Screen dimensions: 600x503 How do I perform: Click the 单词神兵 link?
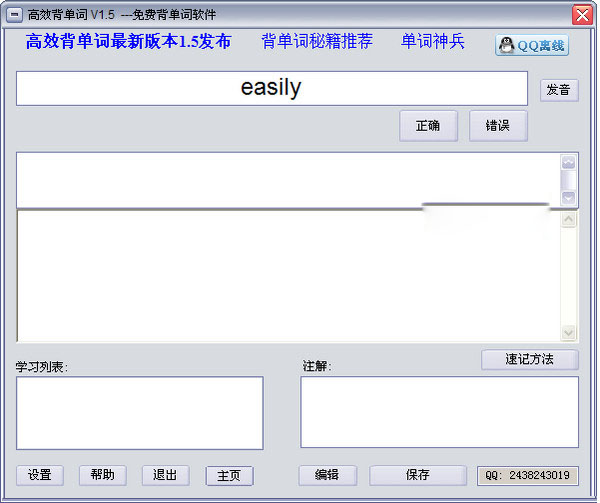[433, 42]
